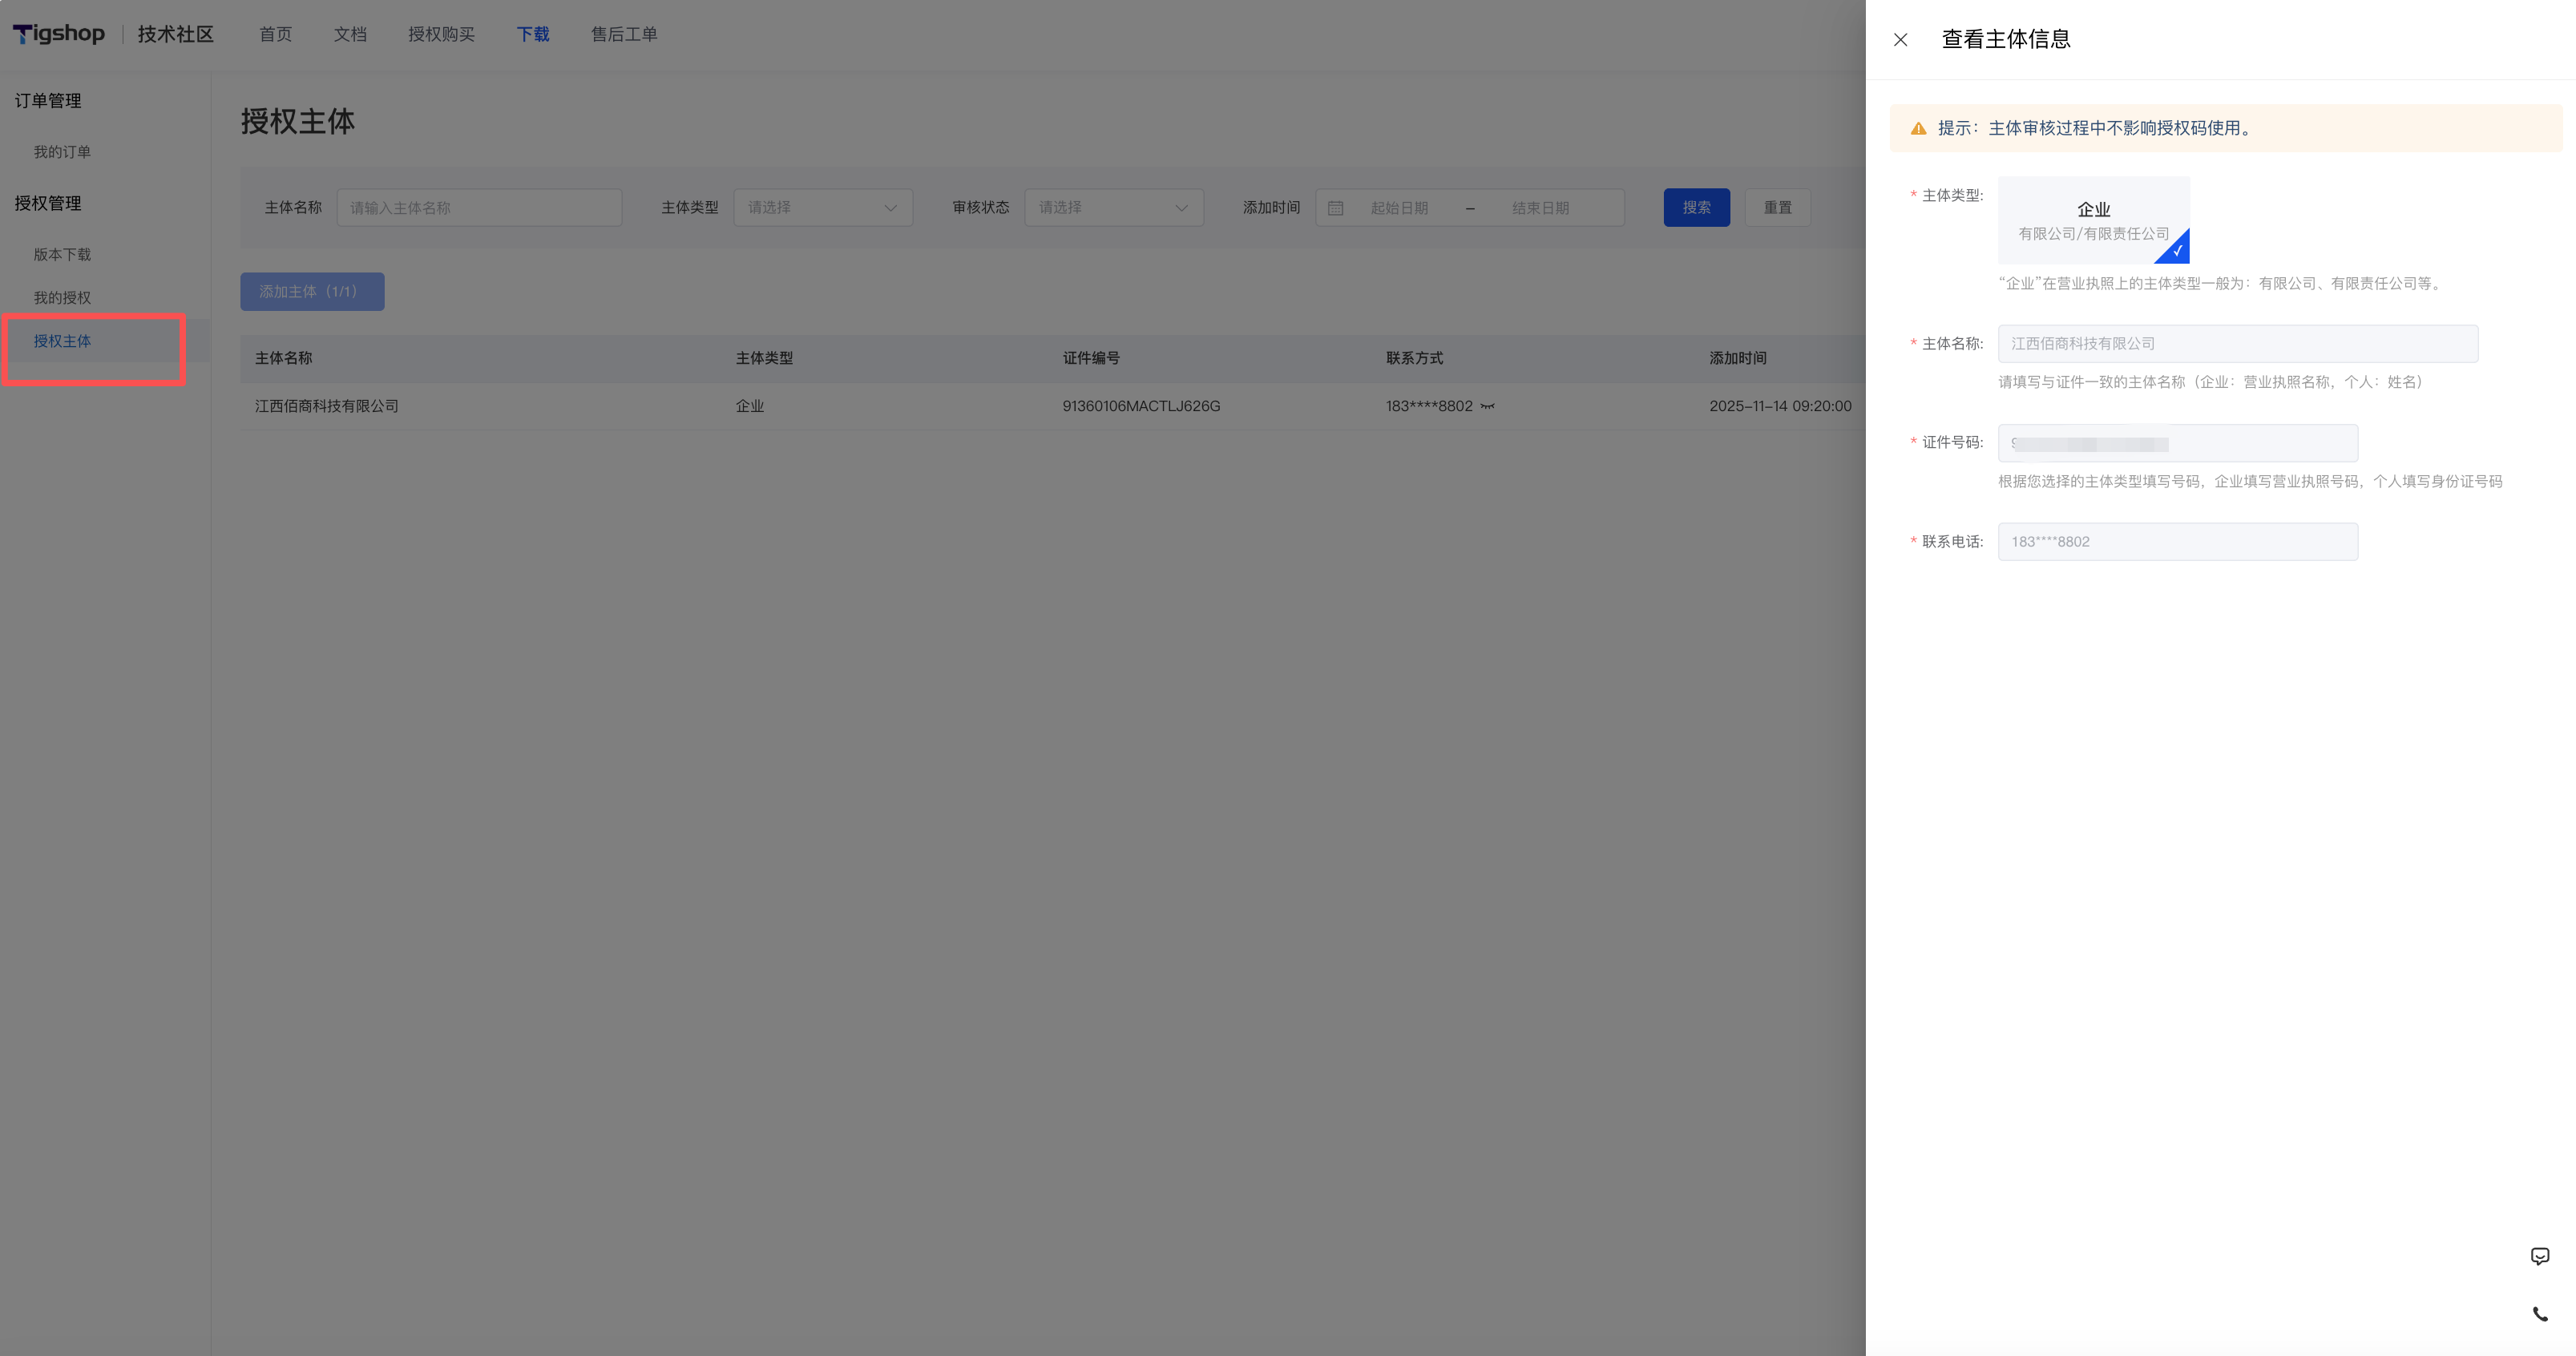2576x1356 pixels.
Task: Select the 企业 subject type card
Action: point(2093,220)
